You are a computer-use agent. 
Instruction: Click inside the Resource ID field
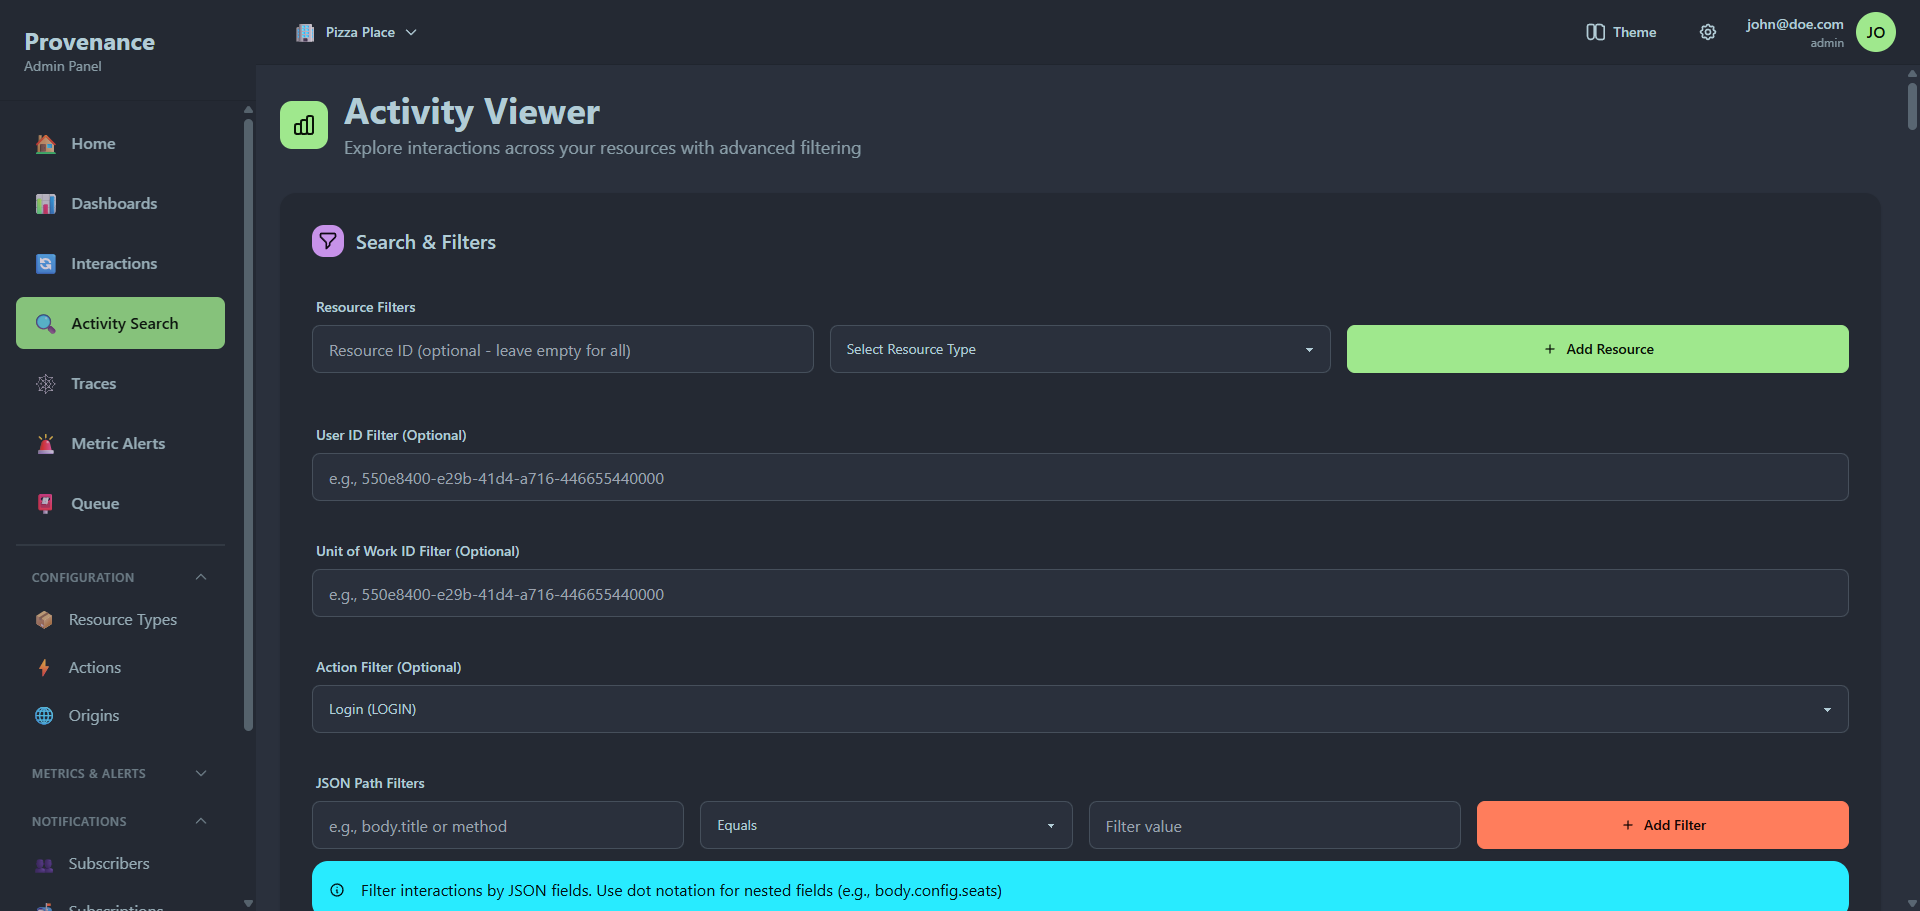[562, 349]
